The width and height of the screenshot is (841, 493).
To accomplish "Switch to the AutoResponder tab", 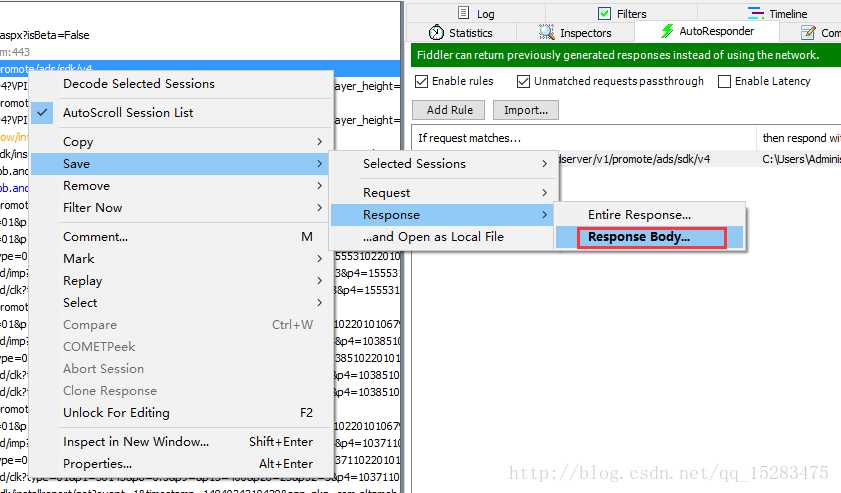I will click(x=707, y=31).
